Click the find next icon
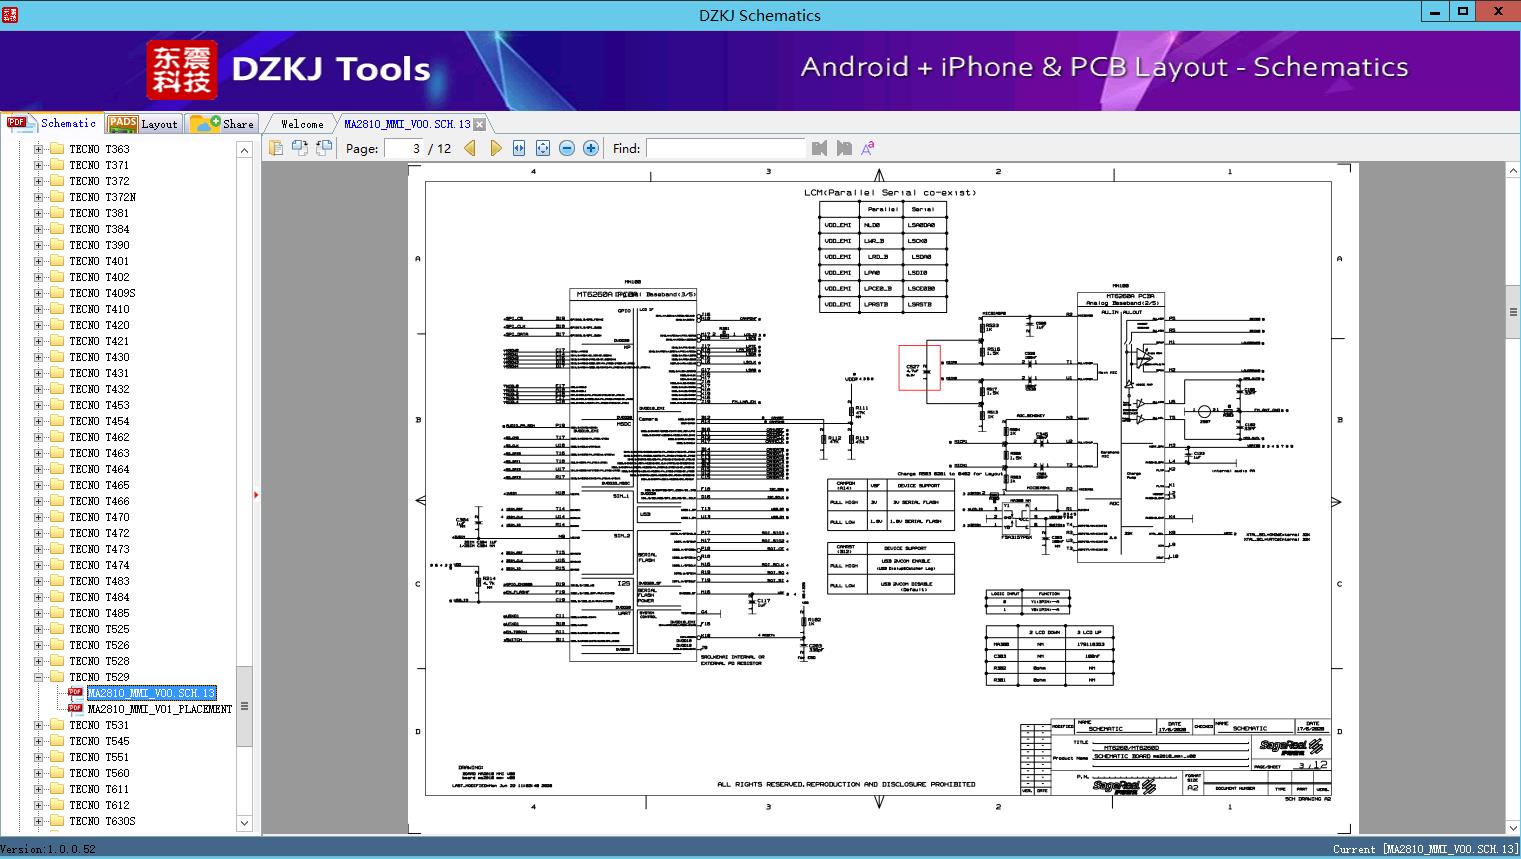The image size is (1521, 859). 844,148
